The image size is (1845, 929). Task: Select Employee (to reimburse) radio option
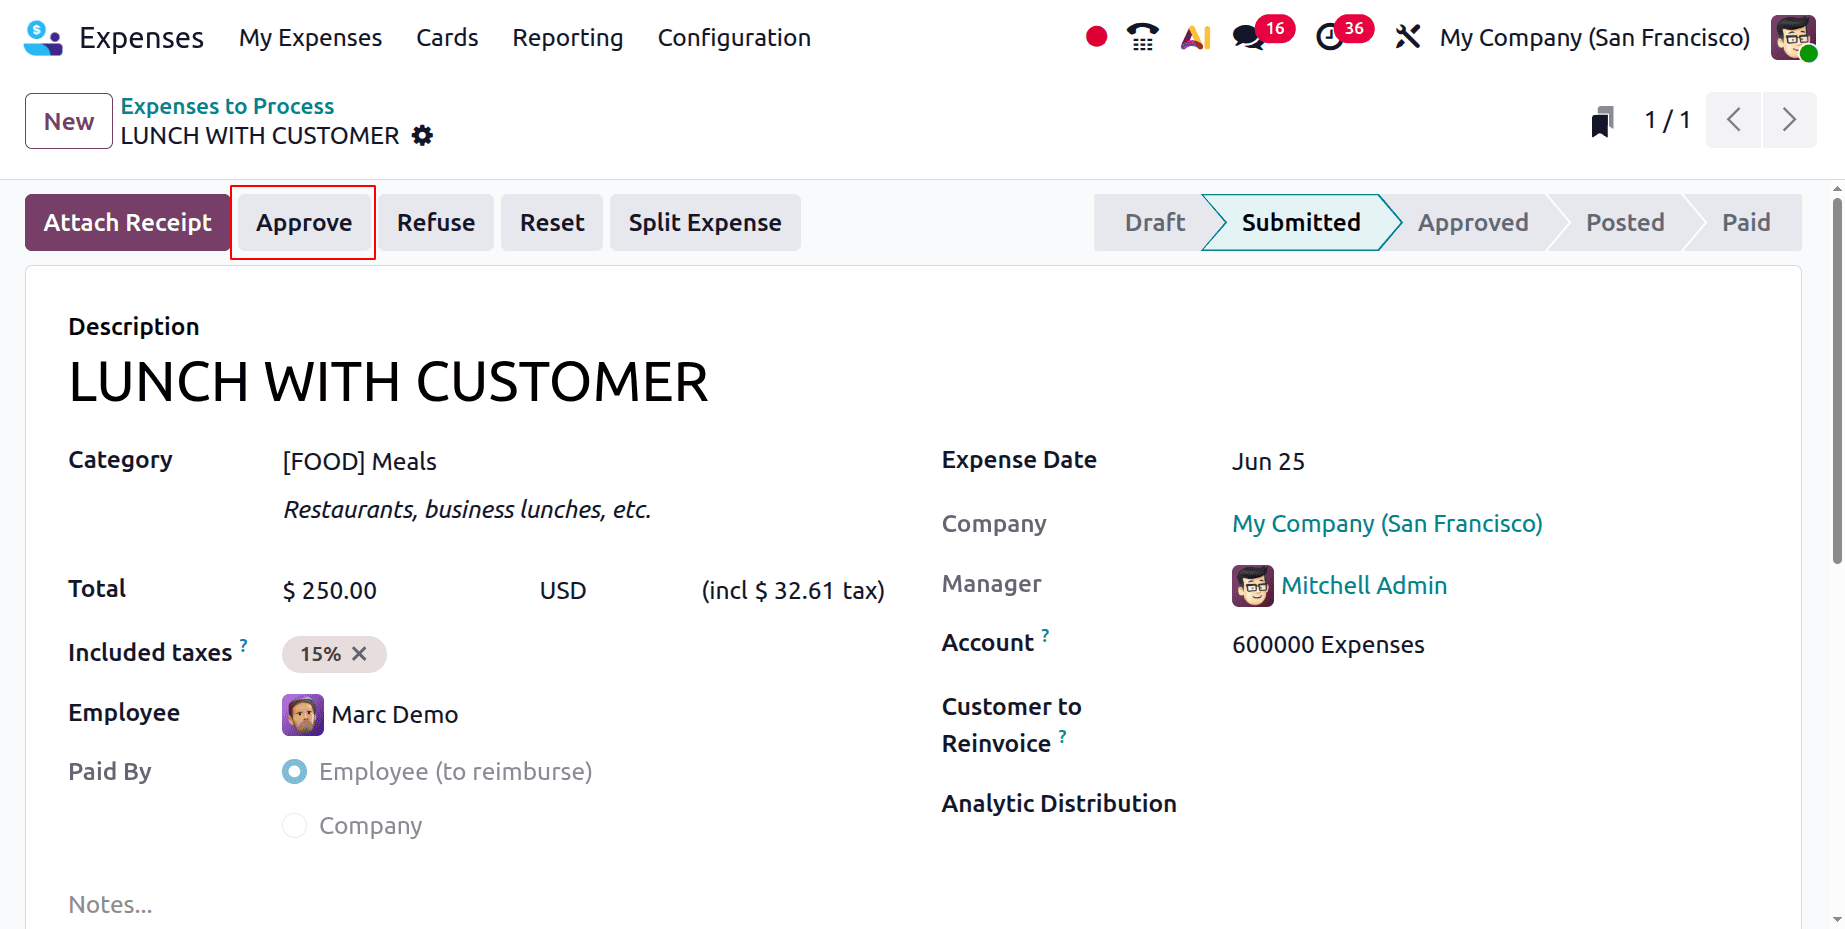294,772
